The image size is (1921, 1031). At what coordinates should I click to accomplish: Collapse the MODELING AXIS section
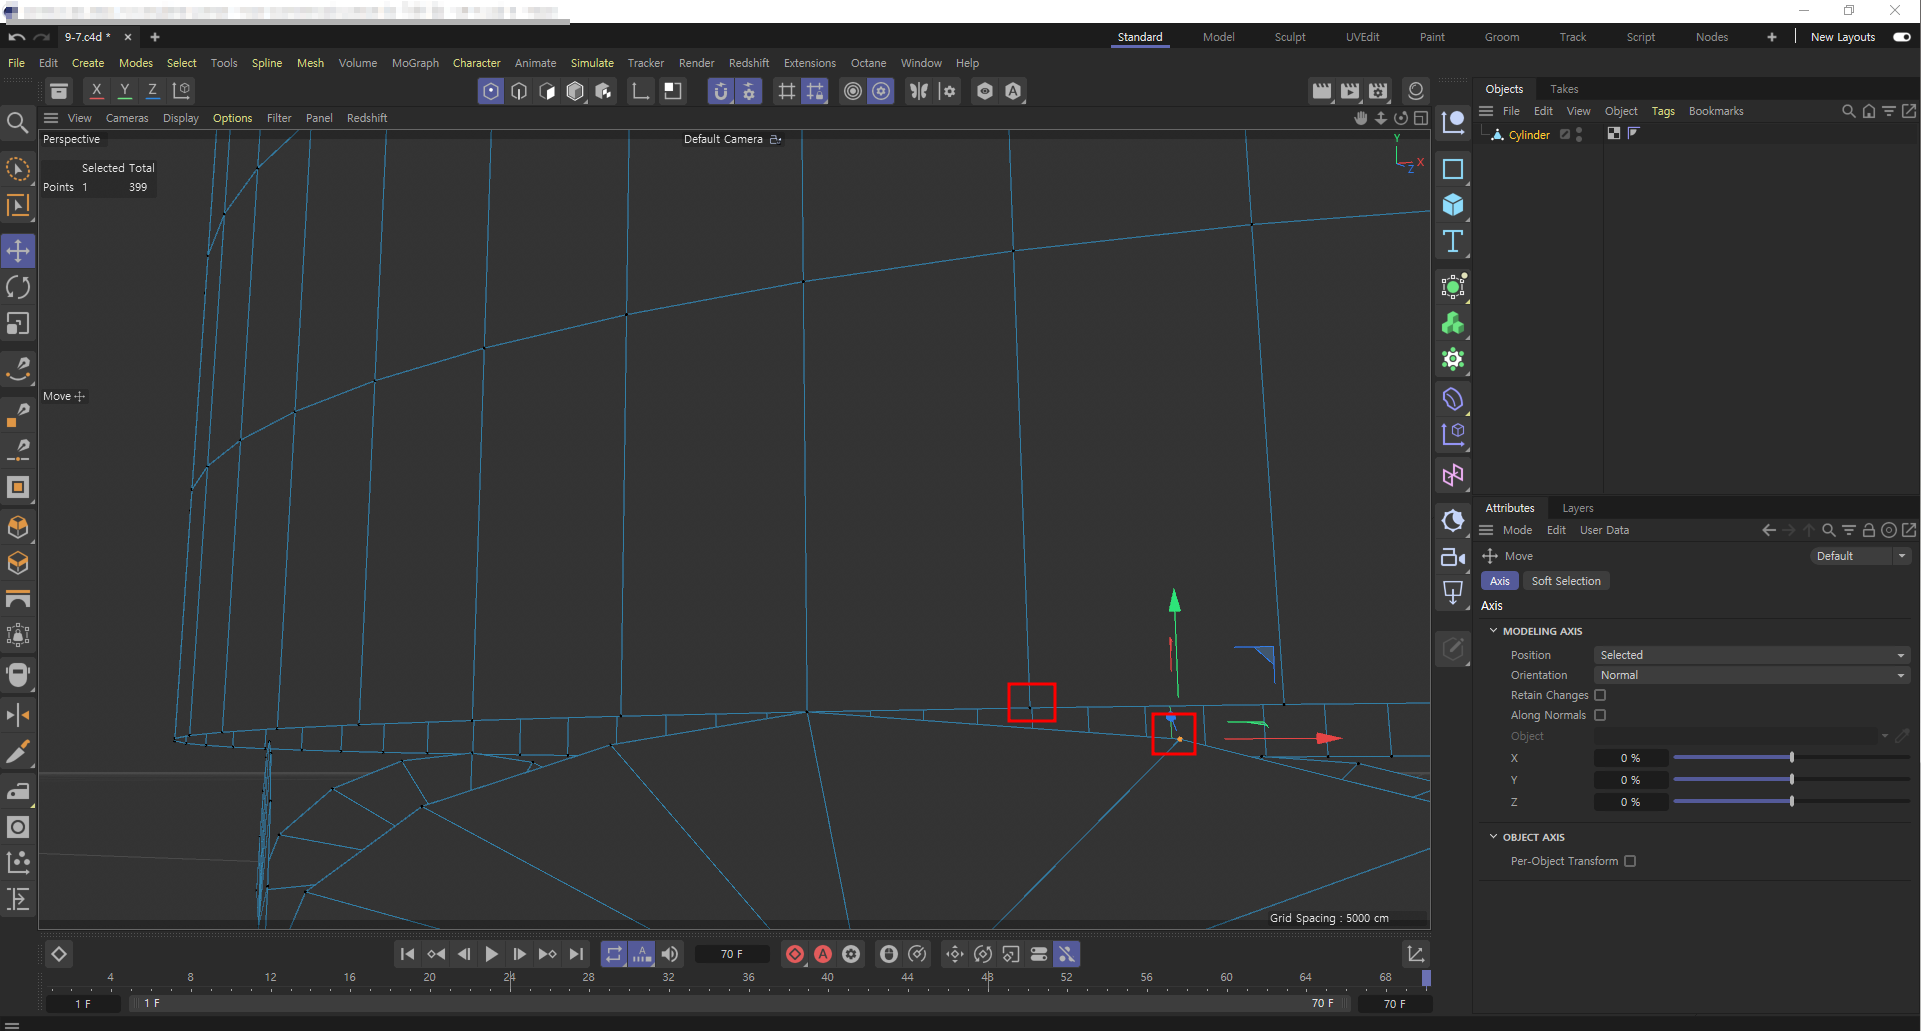pyautogui.click(x=1493, y=632)
